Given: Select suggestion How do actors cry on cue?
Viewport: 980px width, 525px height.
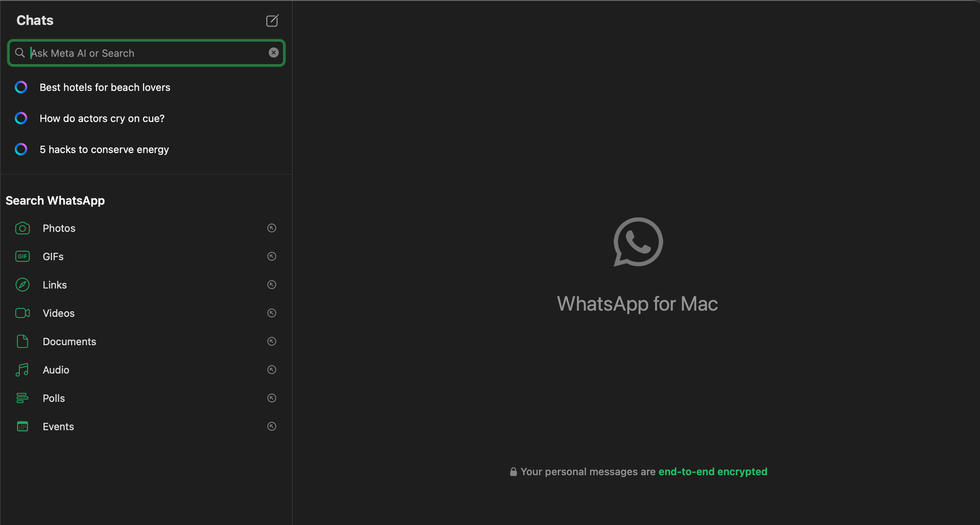Looking at the screenshot, I should pyautogui.click(x=102, y=118).
